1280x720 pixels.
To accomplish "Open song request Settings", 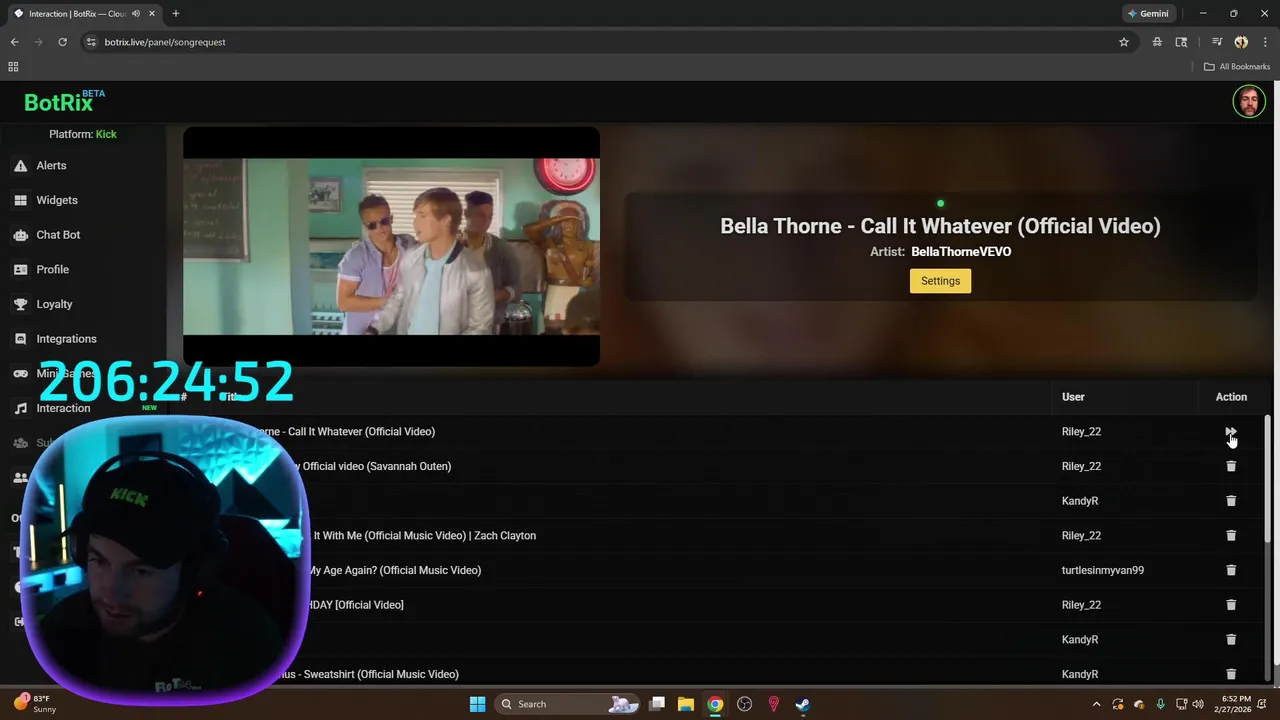I will tap(940, 281).
